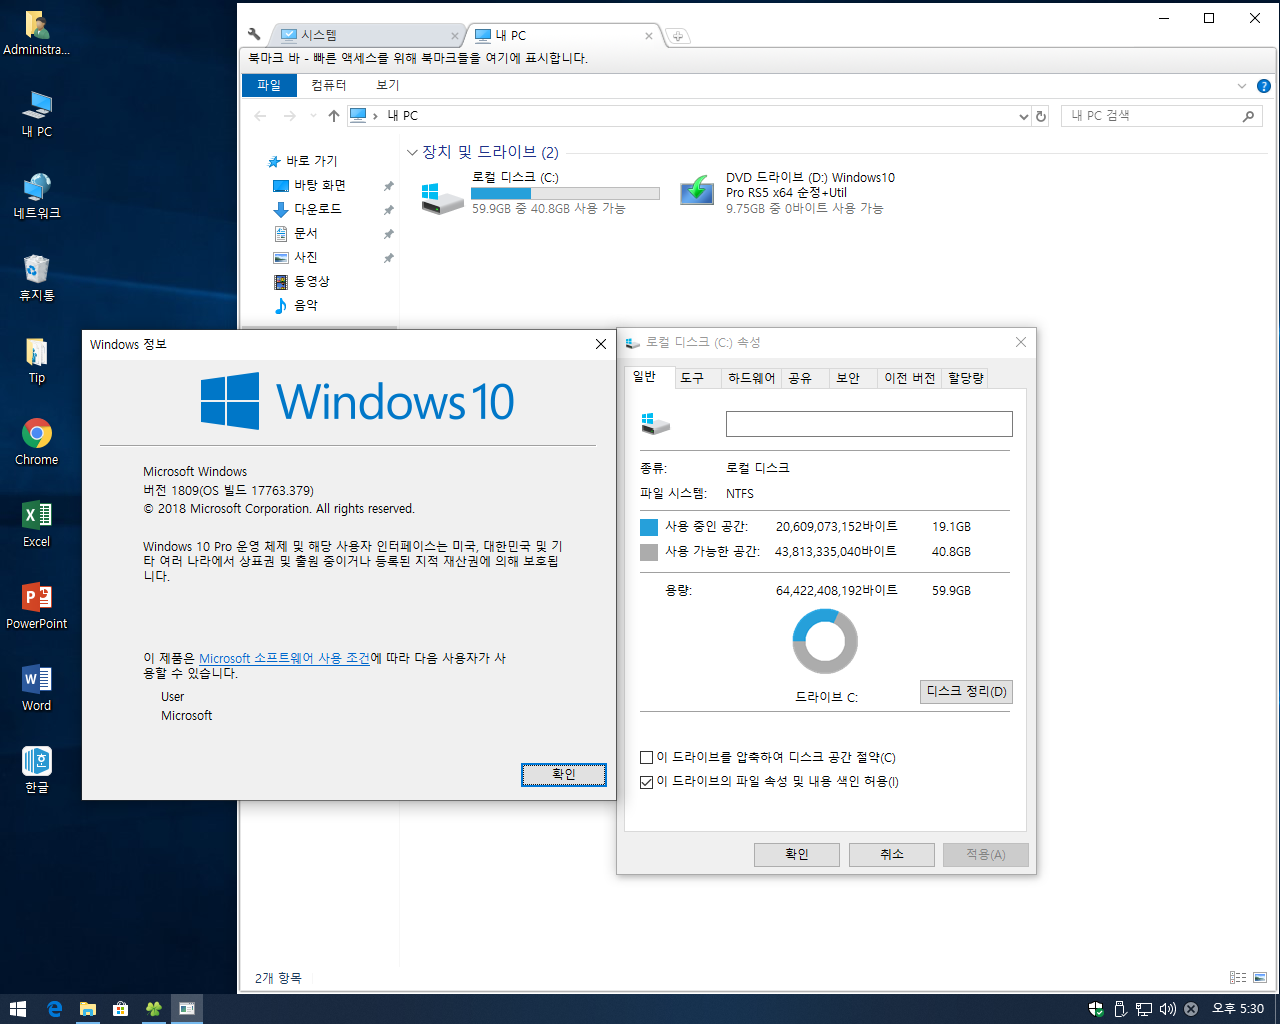The height and width of the screenshot is (1024, 1280).
Task: Click the C: drive usage bar
Action: (x=565, y=194)
